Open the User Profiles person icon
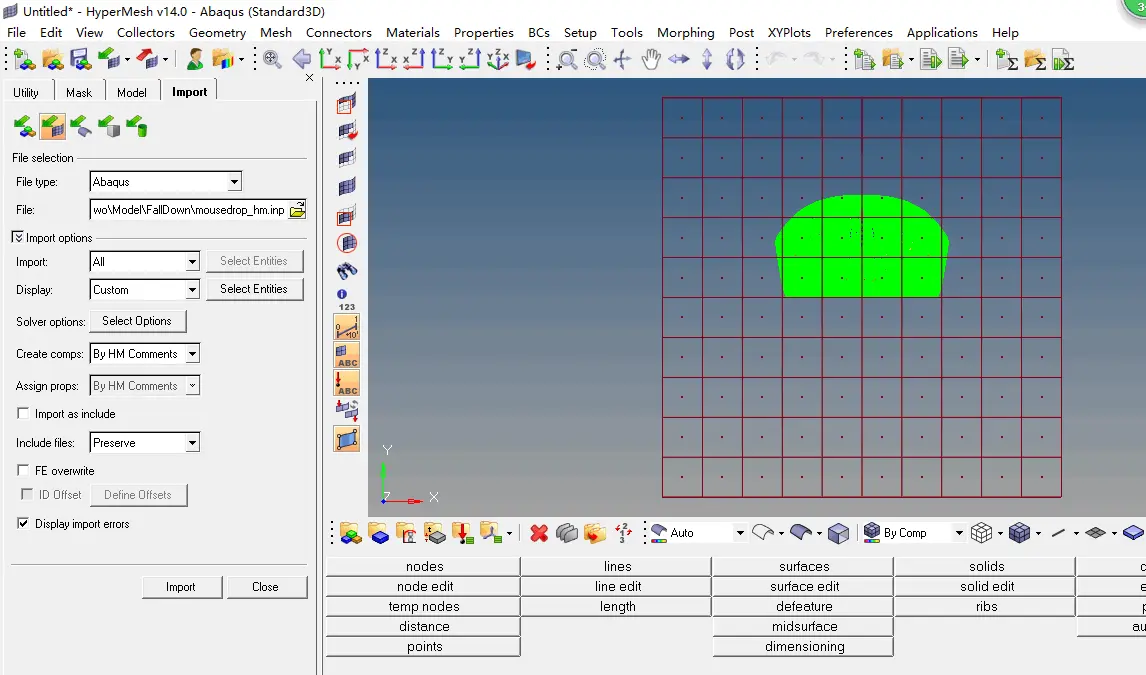Screen dimensions: 1146x675 click(x=194, y=59)
